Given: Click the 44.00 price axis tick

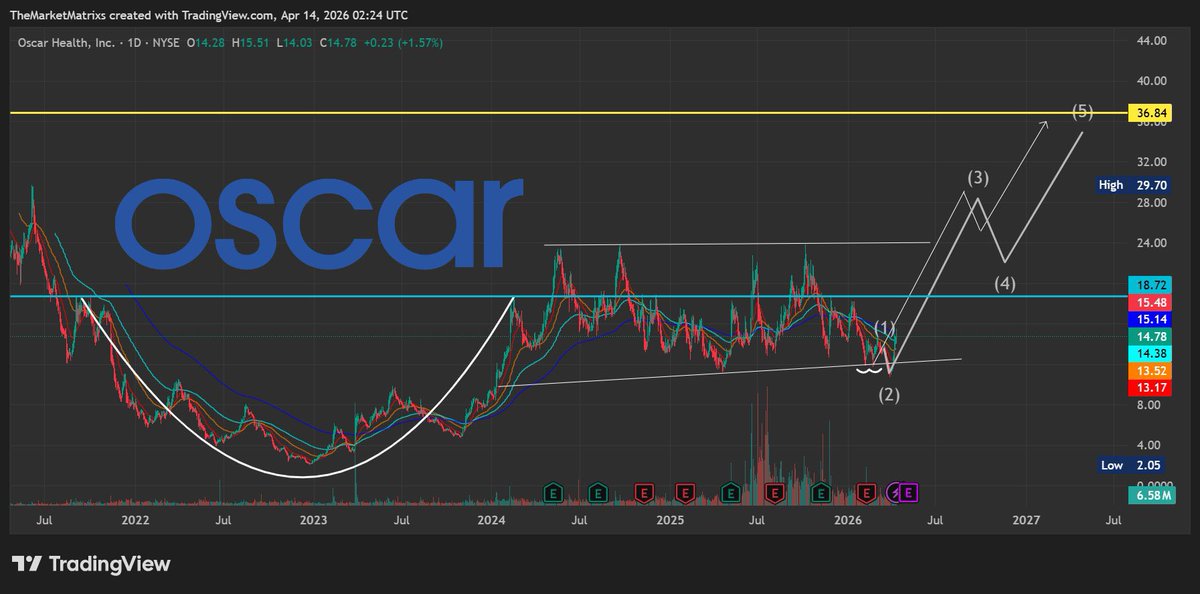Looking at the screenshot, I should pos(1152,41).
